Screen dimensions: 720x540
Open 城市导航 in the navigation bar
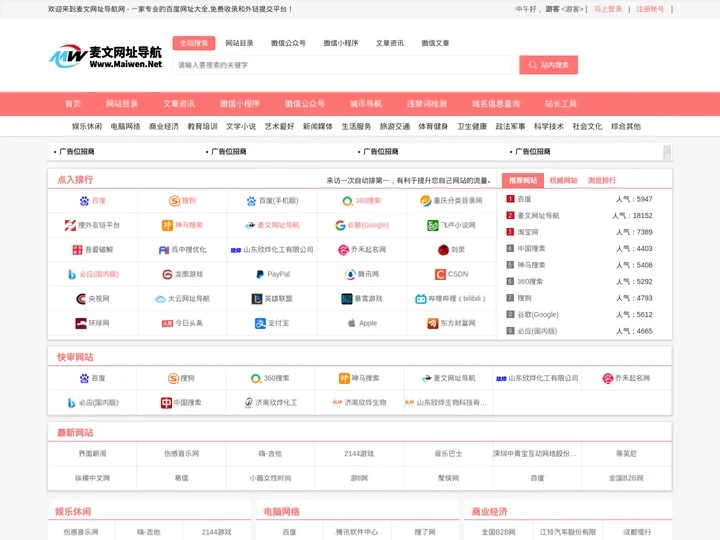366,104
